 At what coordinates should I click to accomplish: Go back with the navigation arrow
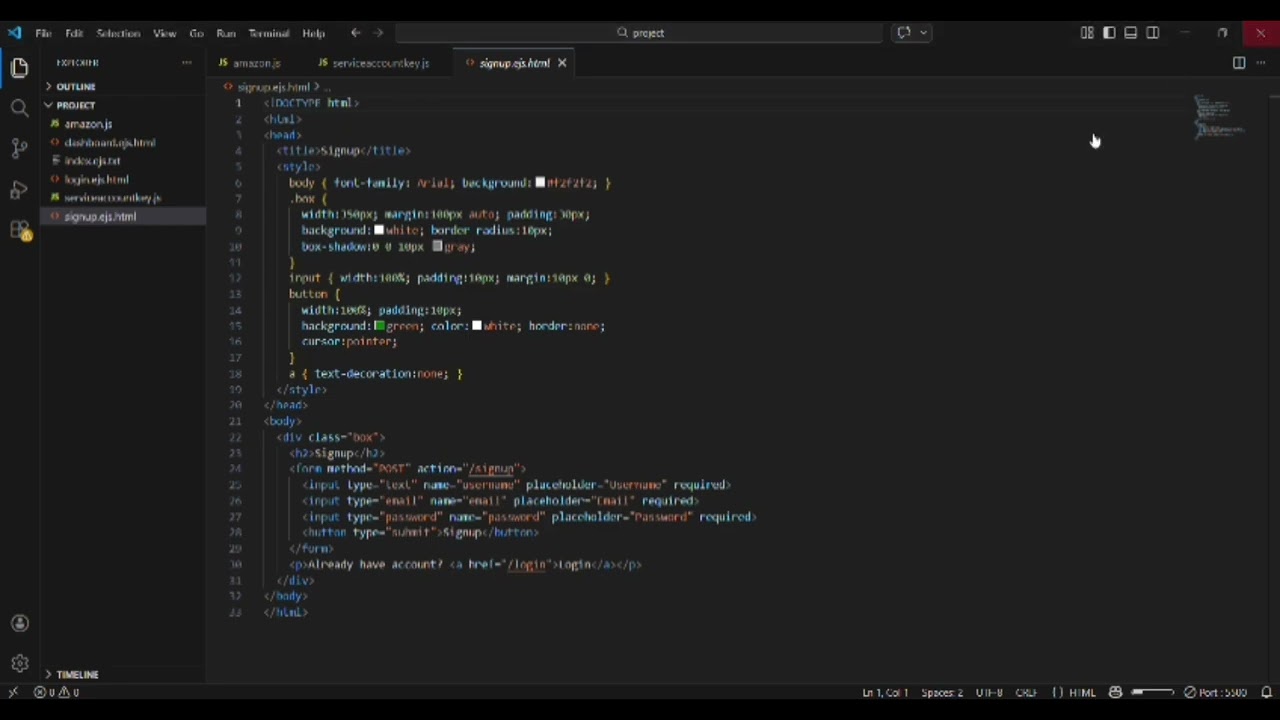tap(356, 33)
